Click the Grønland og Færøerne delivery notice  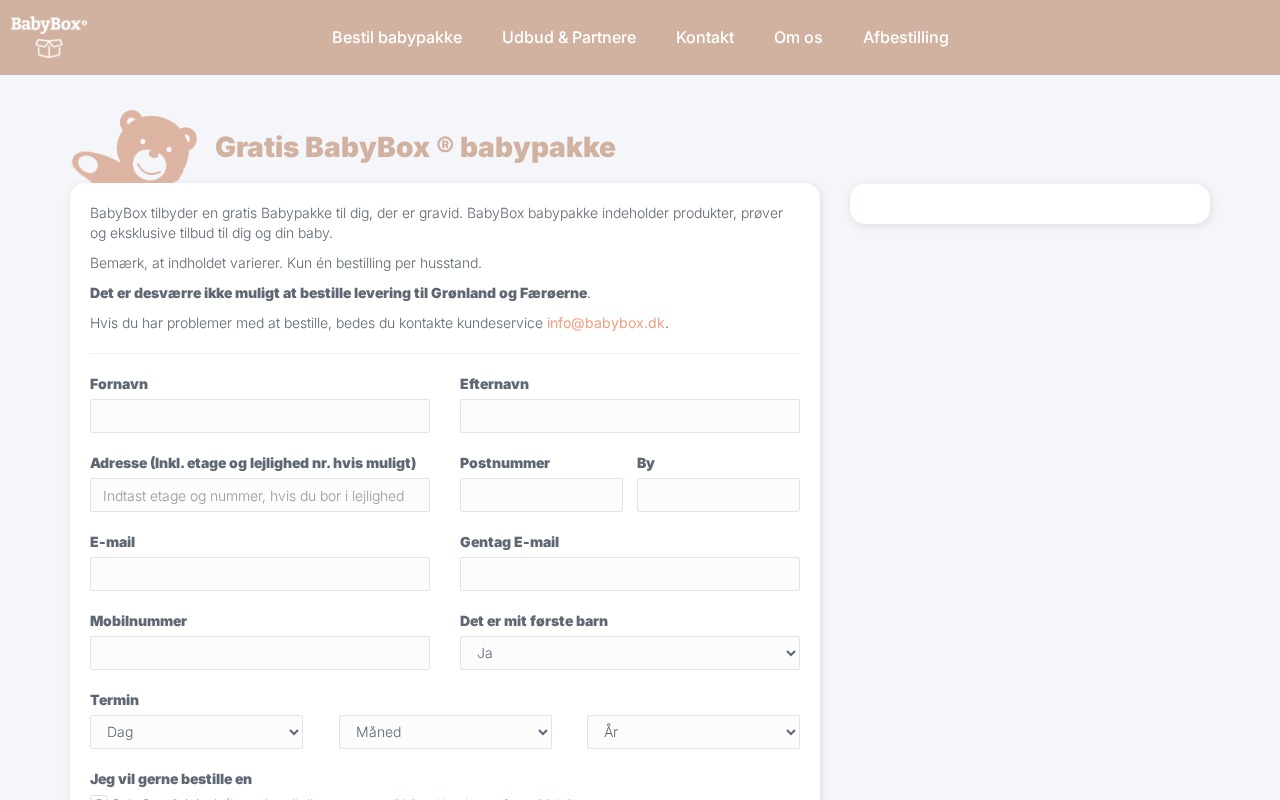(339, 293)
